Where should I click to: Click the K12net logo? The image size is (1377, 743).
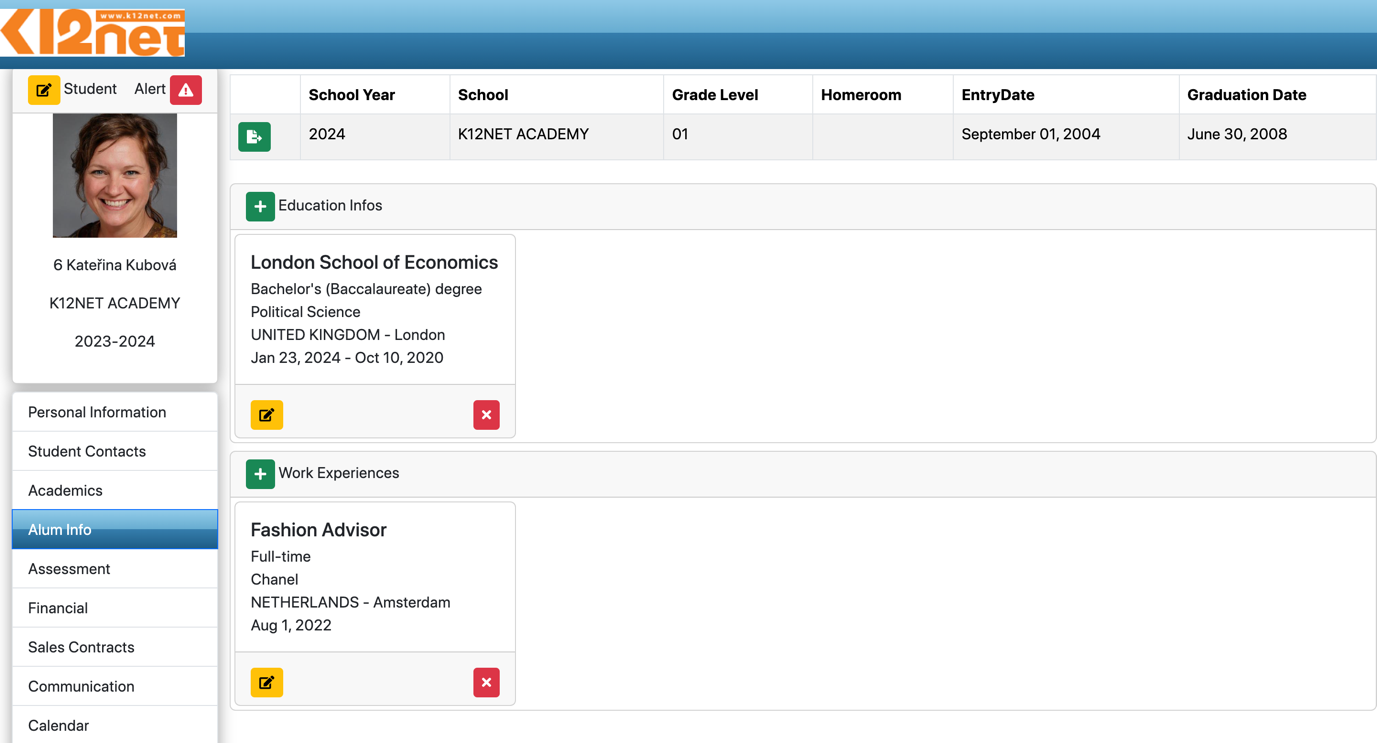pyautogui.click(x=93, y=32)
